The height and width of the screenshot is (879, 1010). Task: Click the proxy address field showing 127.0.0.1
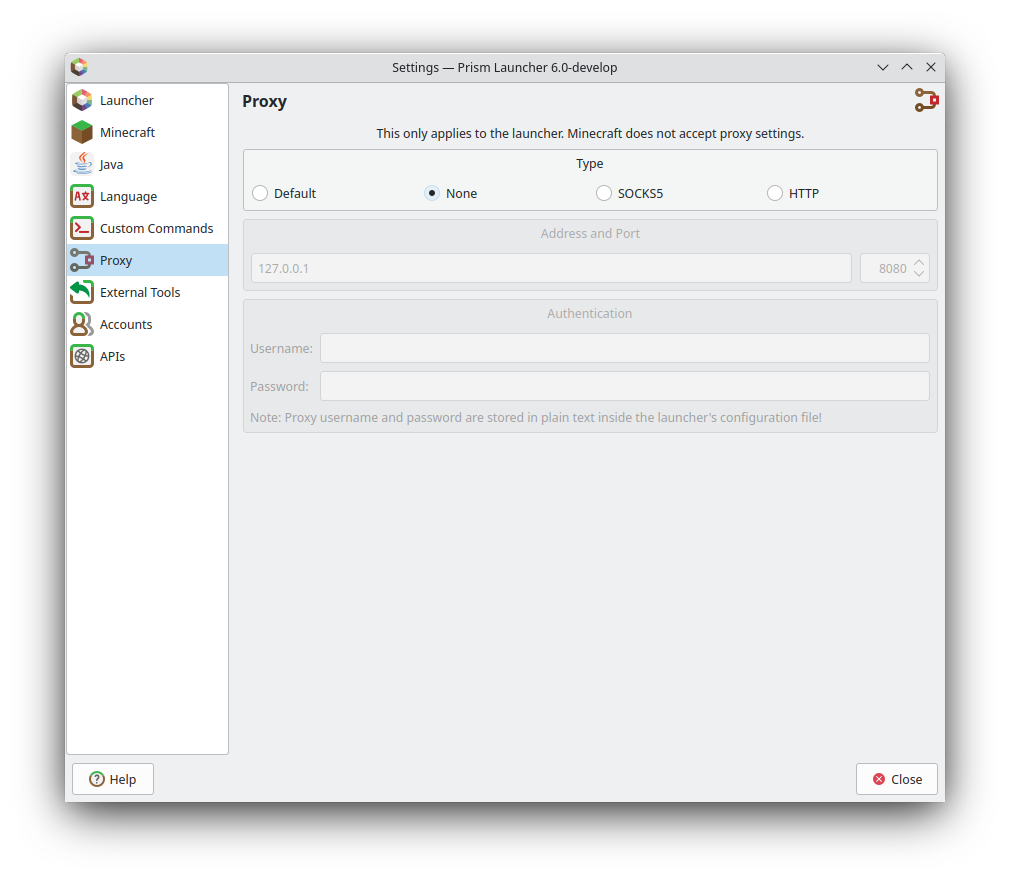tap(550, 268)
